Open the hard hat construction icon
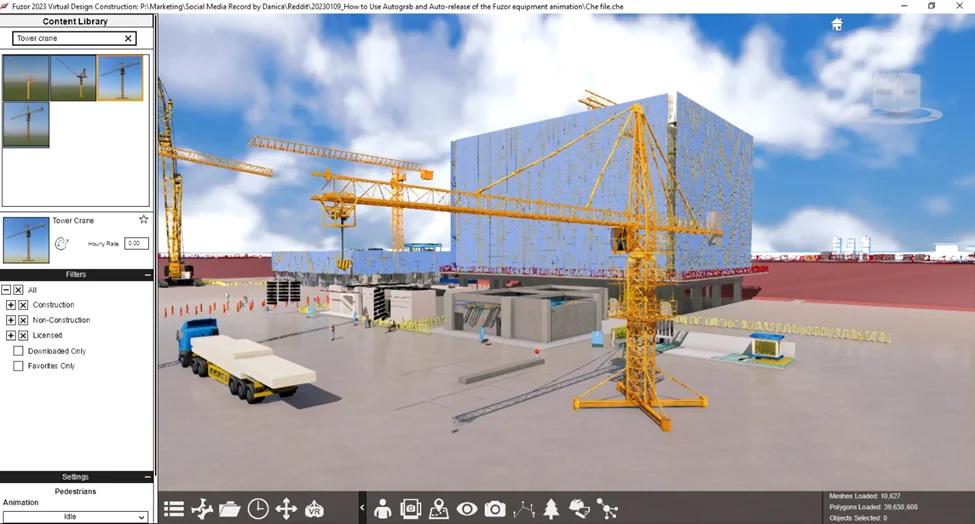975x524 pixels. pyautogui.click(x=579, y=509)
